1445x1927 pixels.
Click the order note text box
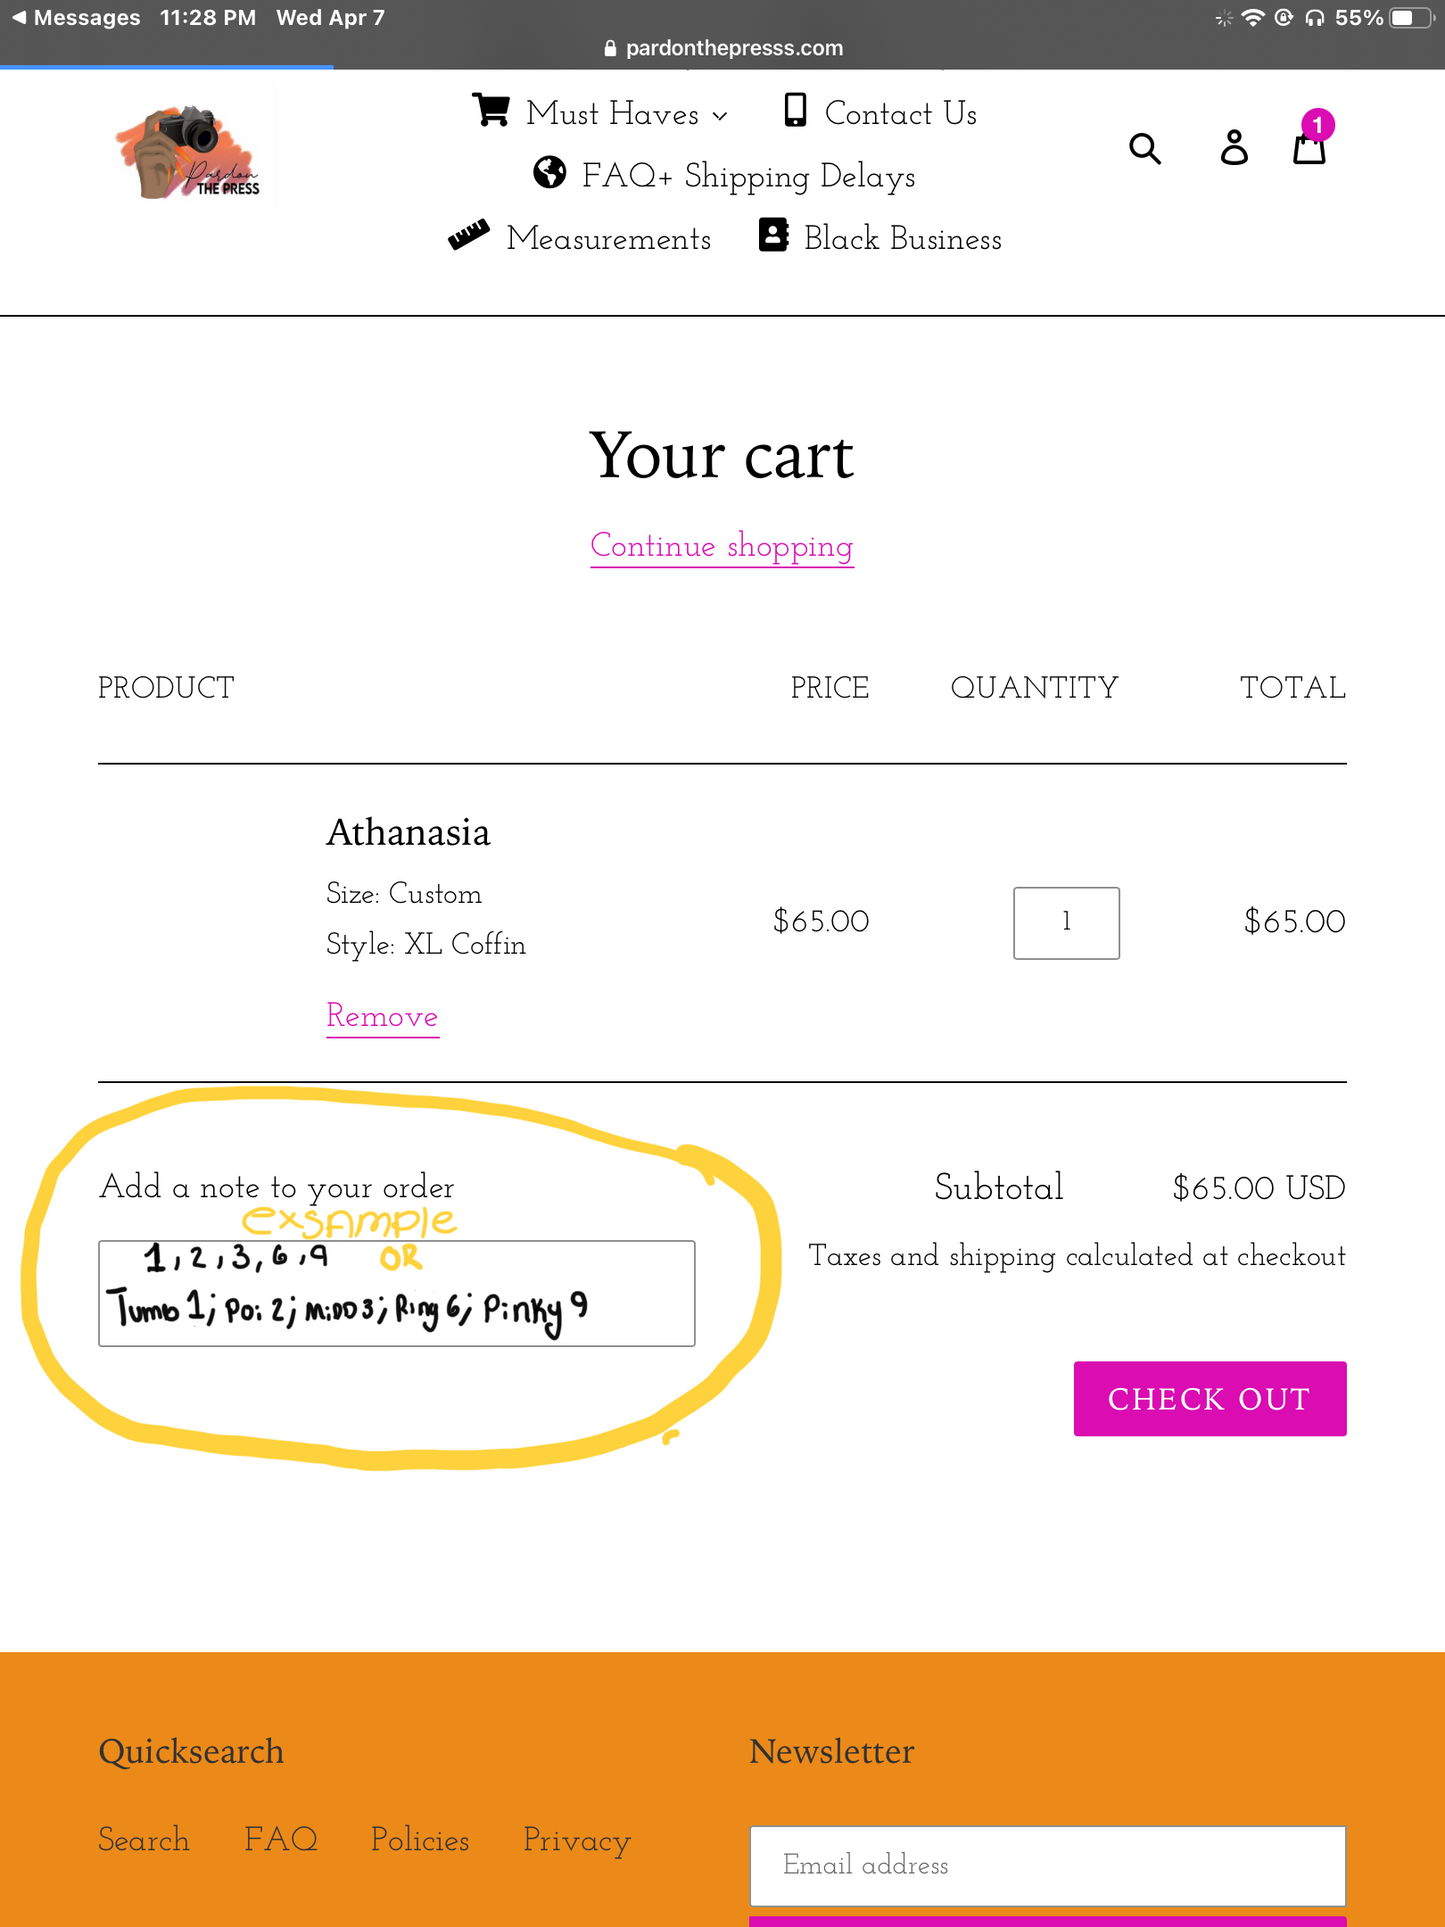(396, 1293)
